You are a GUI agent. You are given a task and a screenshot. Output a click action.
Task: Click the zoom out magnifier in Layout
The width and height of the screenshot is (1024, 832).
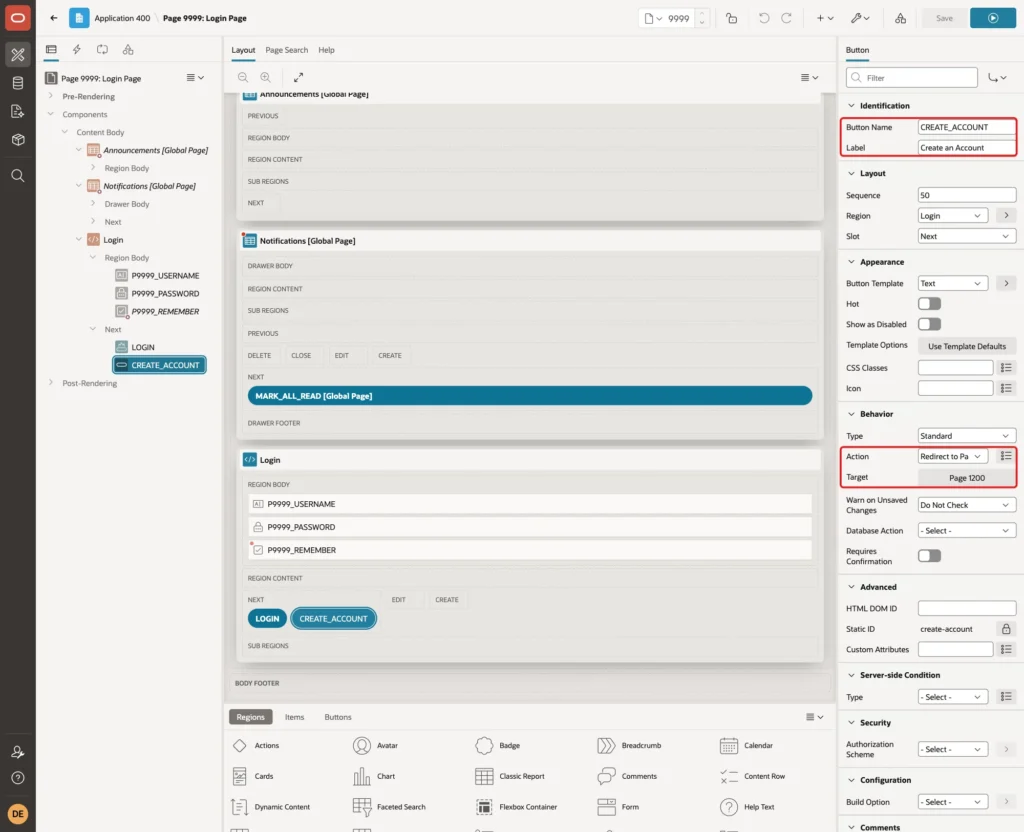tap(243, 77)
